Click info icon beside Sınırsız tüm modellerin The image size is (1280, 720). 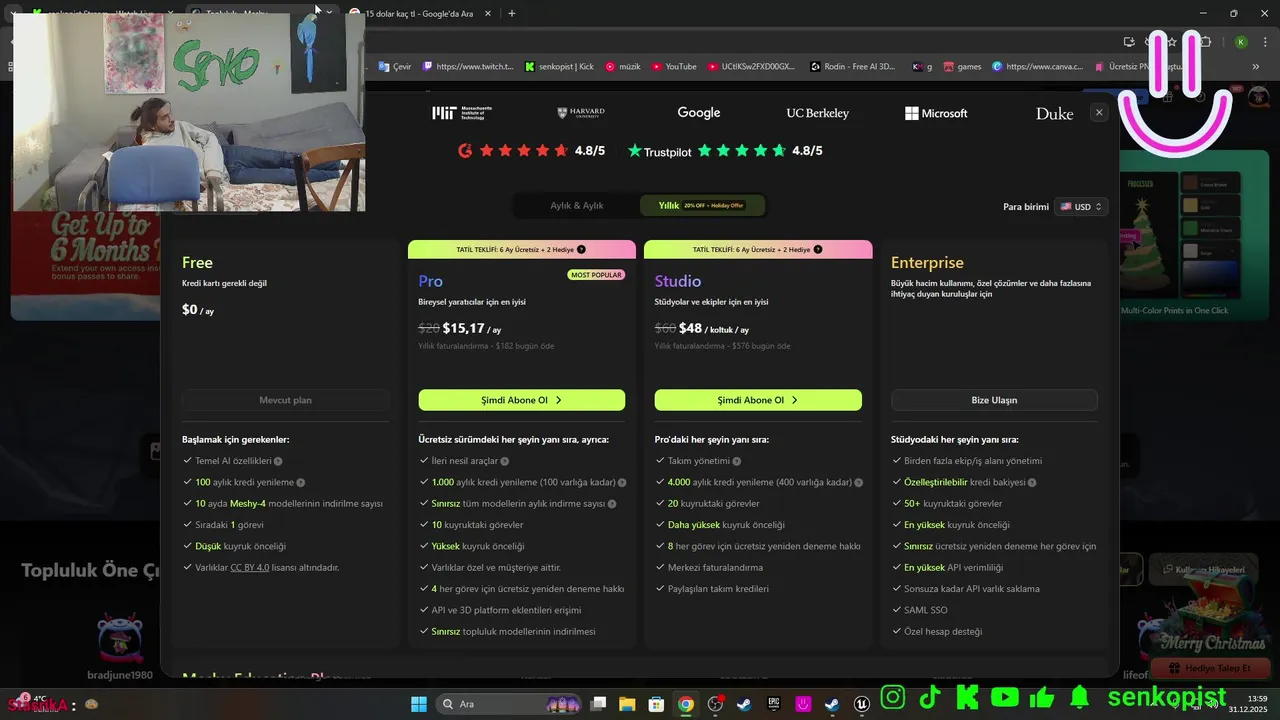pos(612,504)
